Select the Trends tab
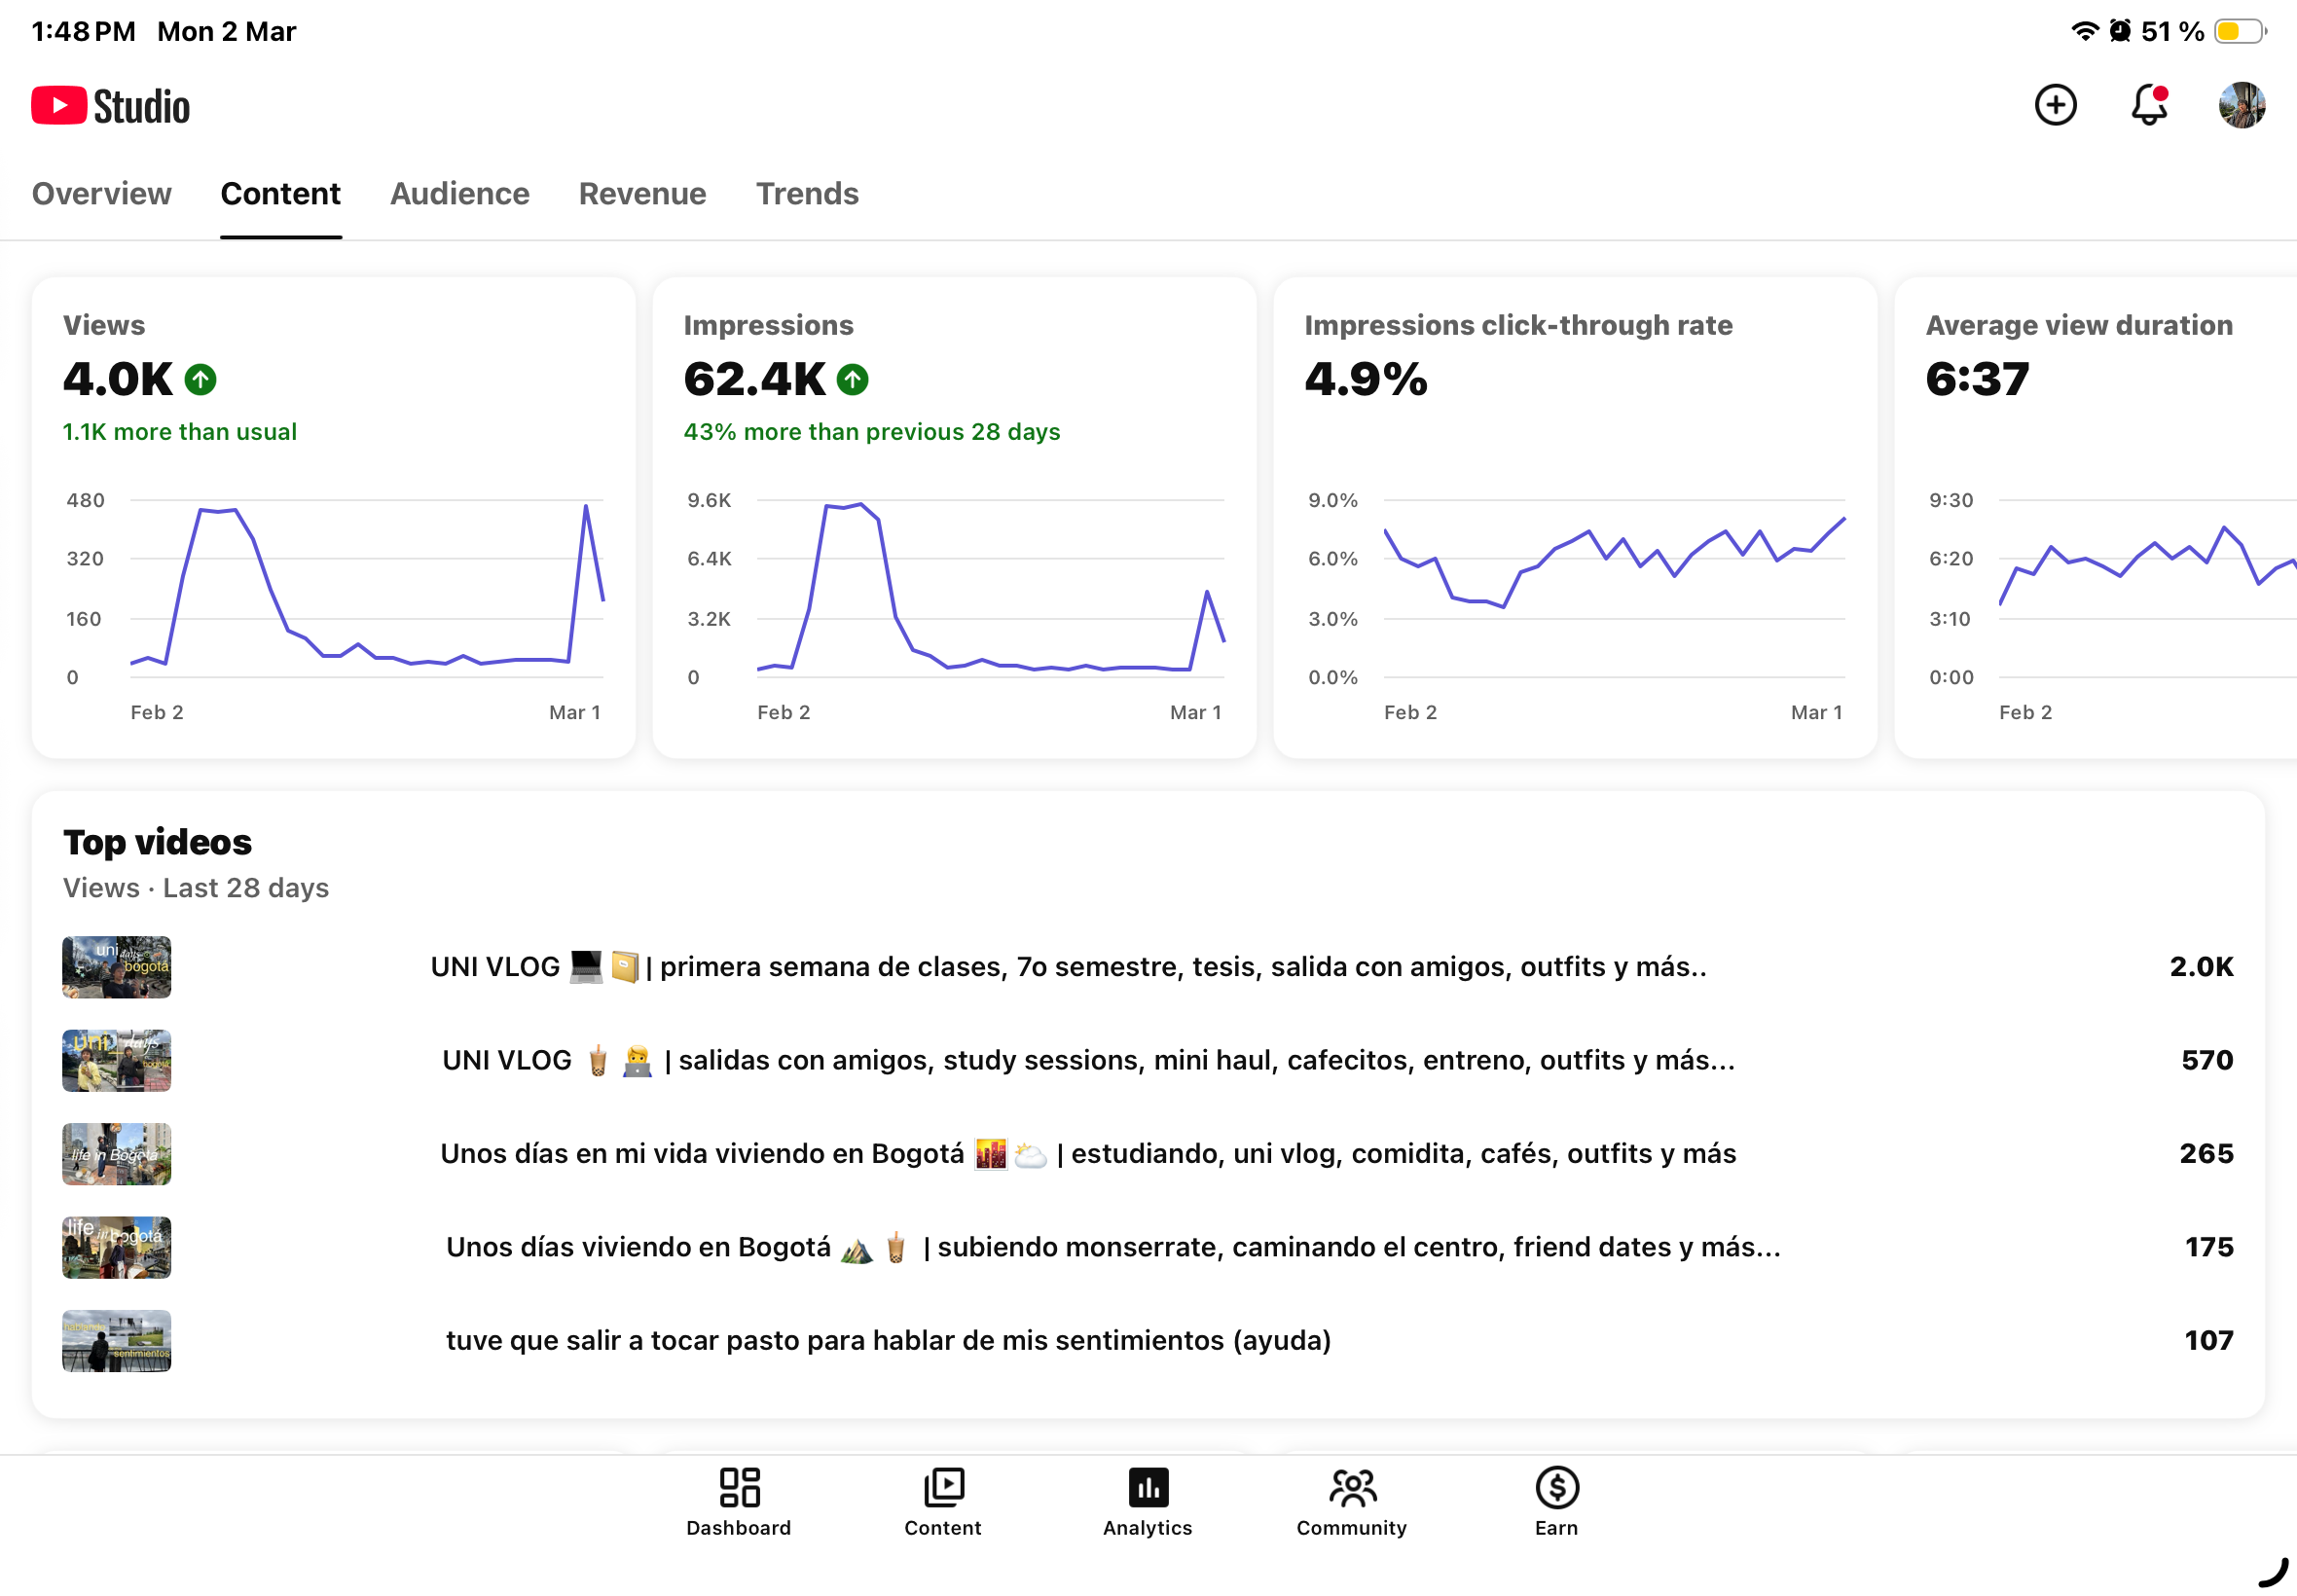Viewport: 2297px width, 1596px height. click(807, 193)
